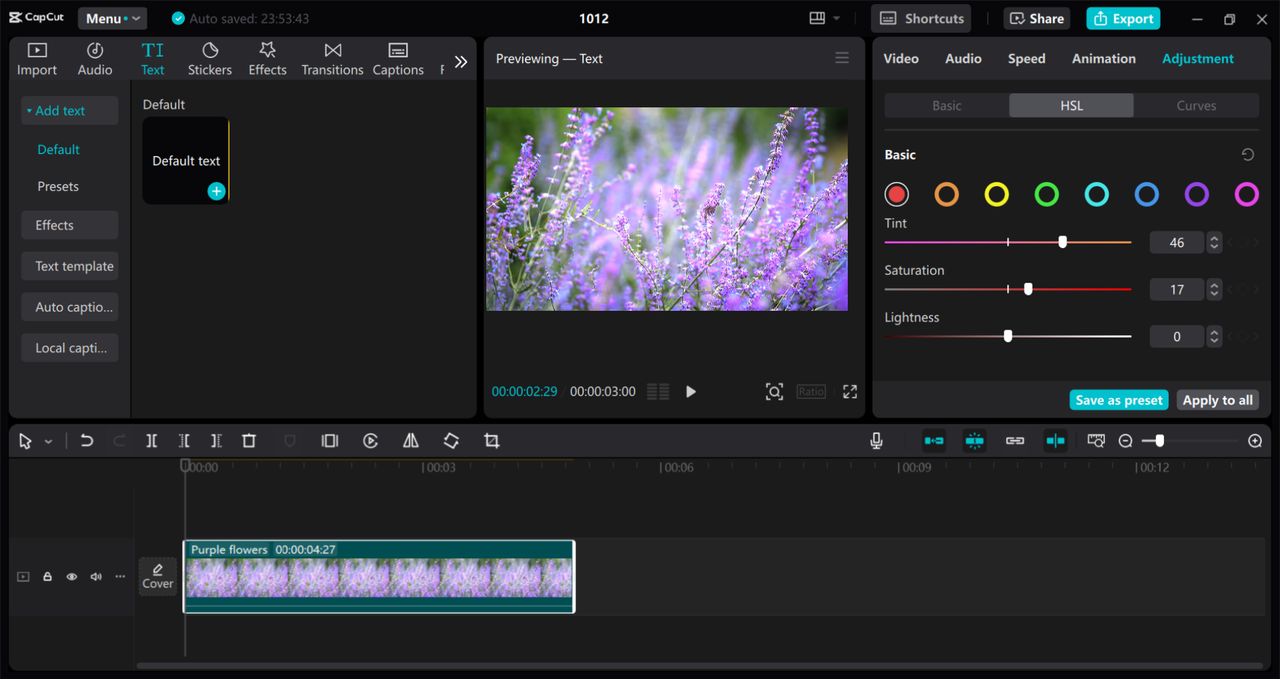The width and height of the screenshot is (1280, 679).
Task: Select the red HSL color circle
Action: [x=897, y=194]
